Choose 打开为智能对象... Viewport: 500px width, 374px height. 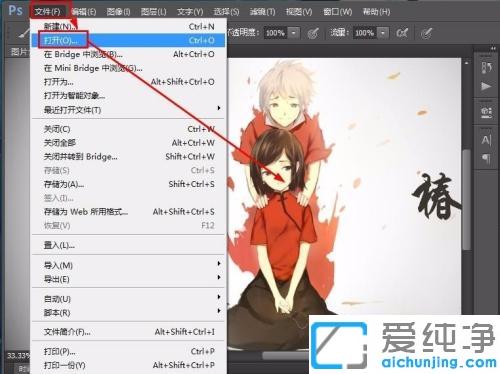click(x=129, y=96)
